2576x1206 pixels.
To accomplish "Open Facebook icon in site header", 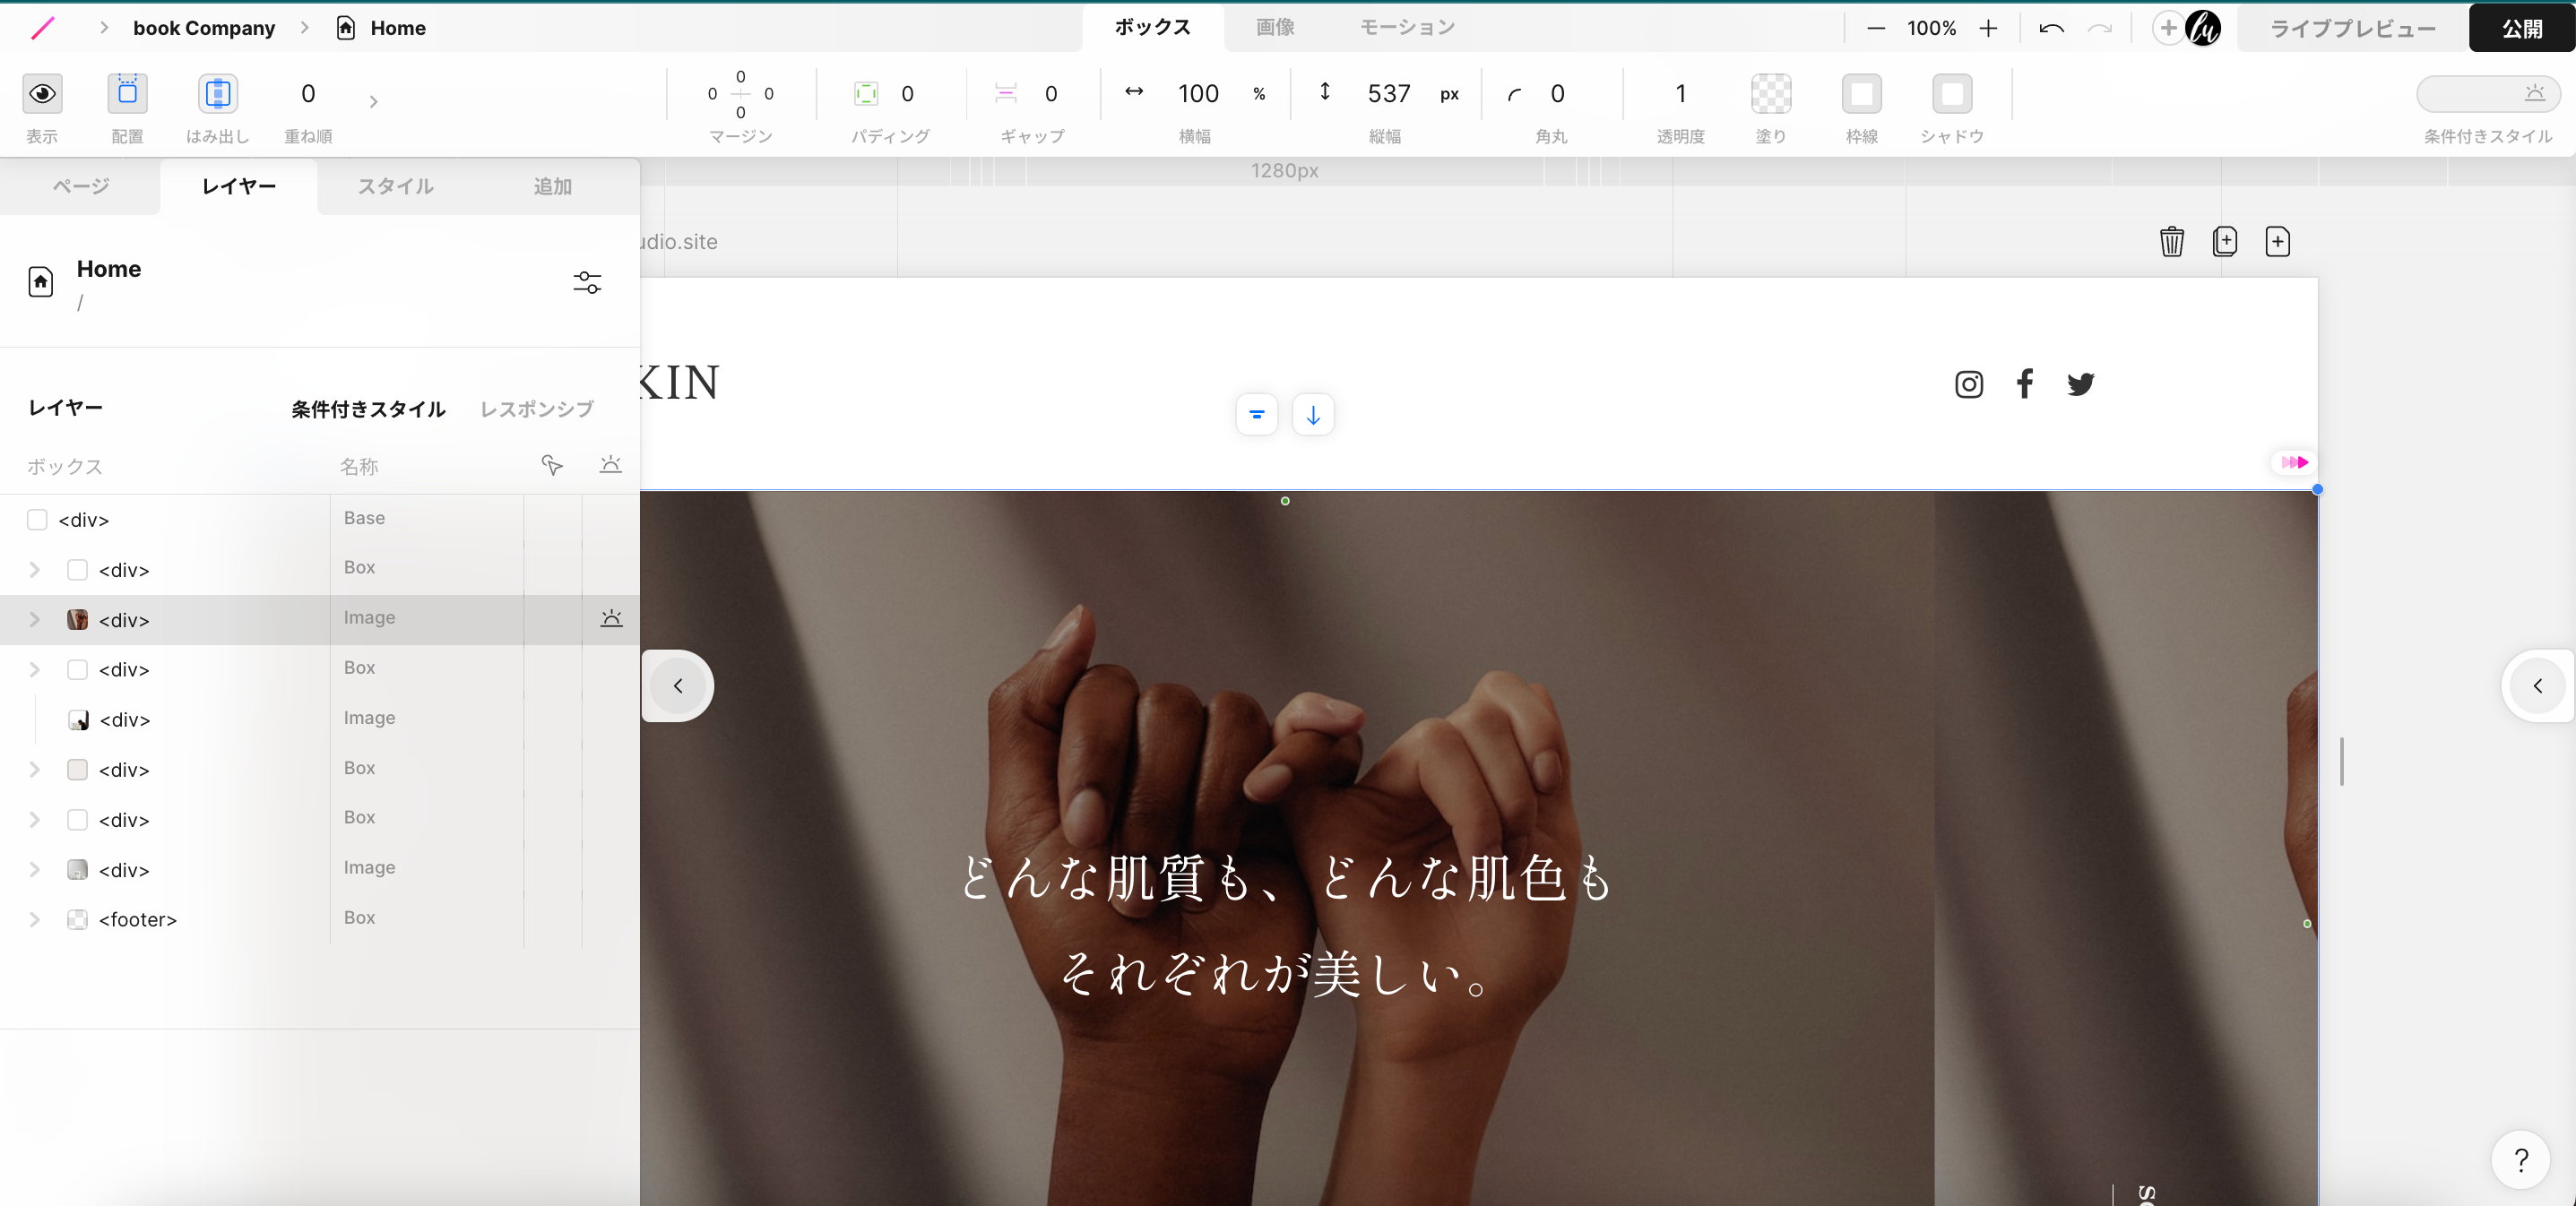I will [2025, 384].
